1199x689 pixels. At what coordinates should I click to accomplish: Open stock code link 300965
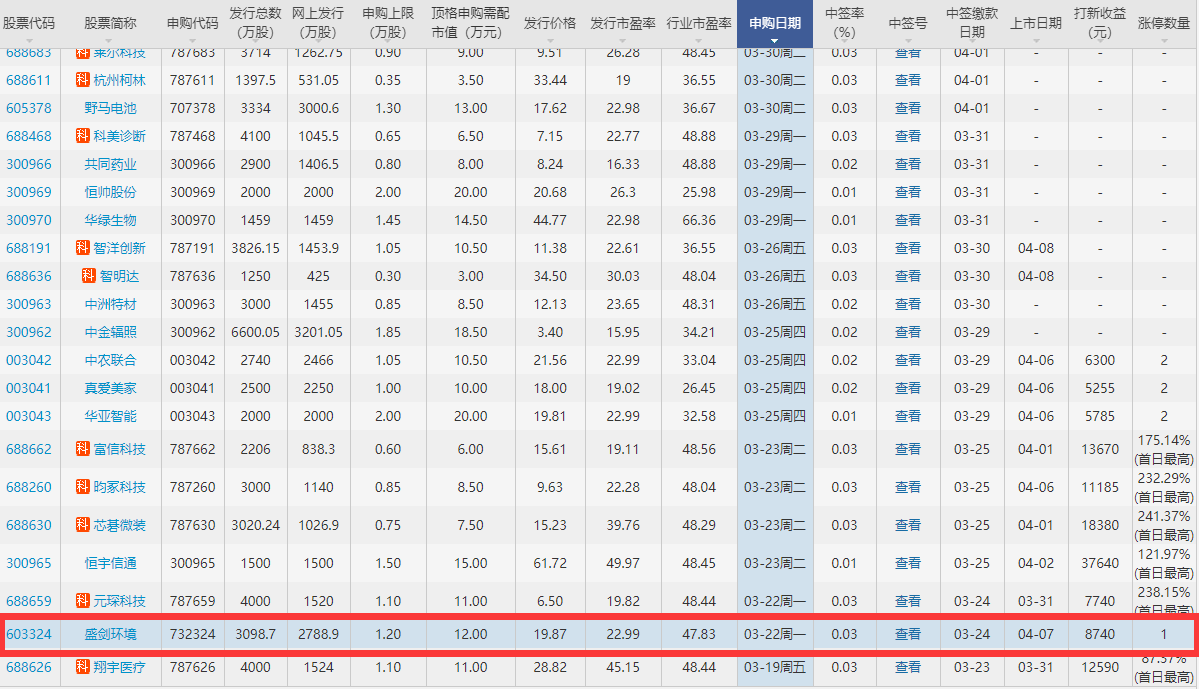(x=28, y=563)
